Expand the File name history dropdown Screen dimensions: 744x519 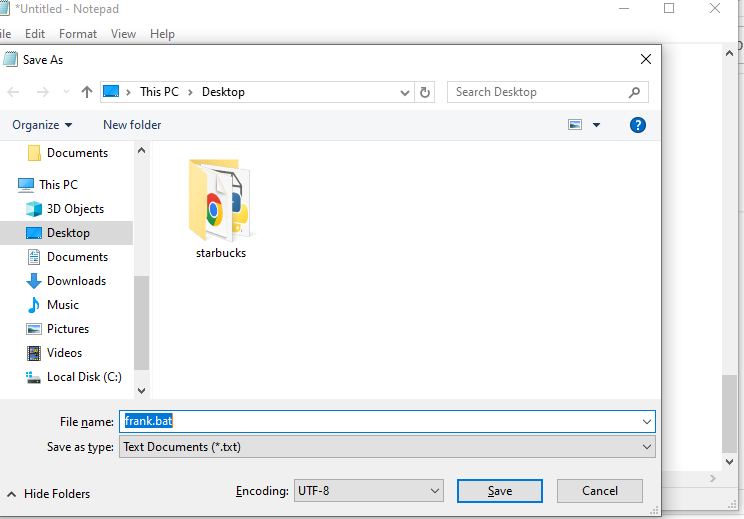point(646,421)
